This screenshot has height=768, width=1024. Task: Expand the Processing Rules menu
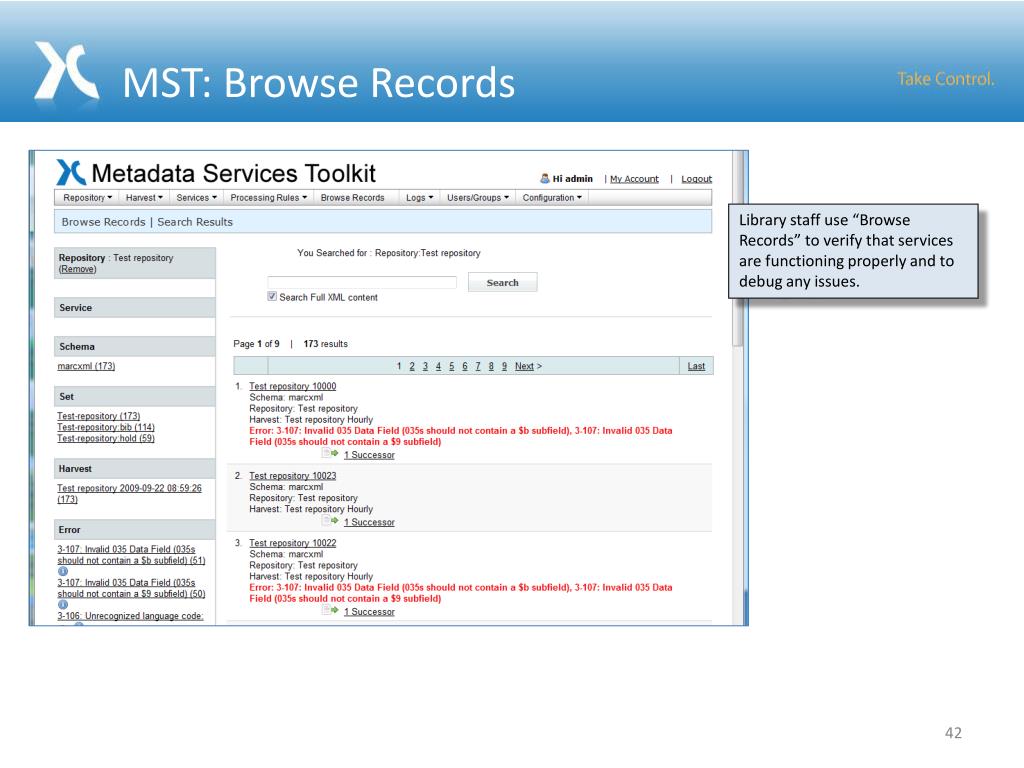point(268,198)
